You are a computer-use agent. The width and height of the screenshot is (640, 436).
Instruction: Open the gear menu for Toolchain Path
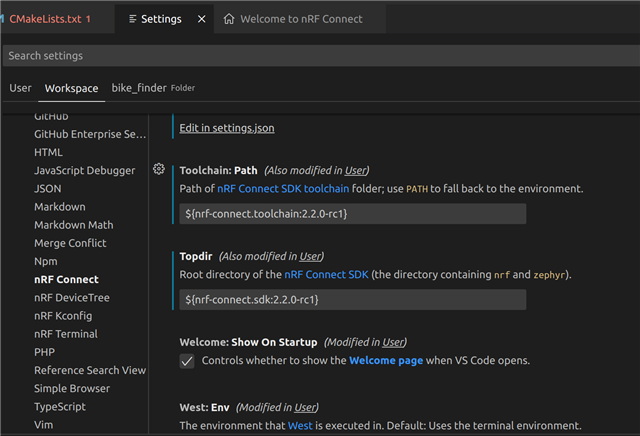[x=159, y=169]
